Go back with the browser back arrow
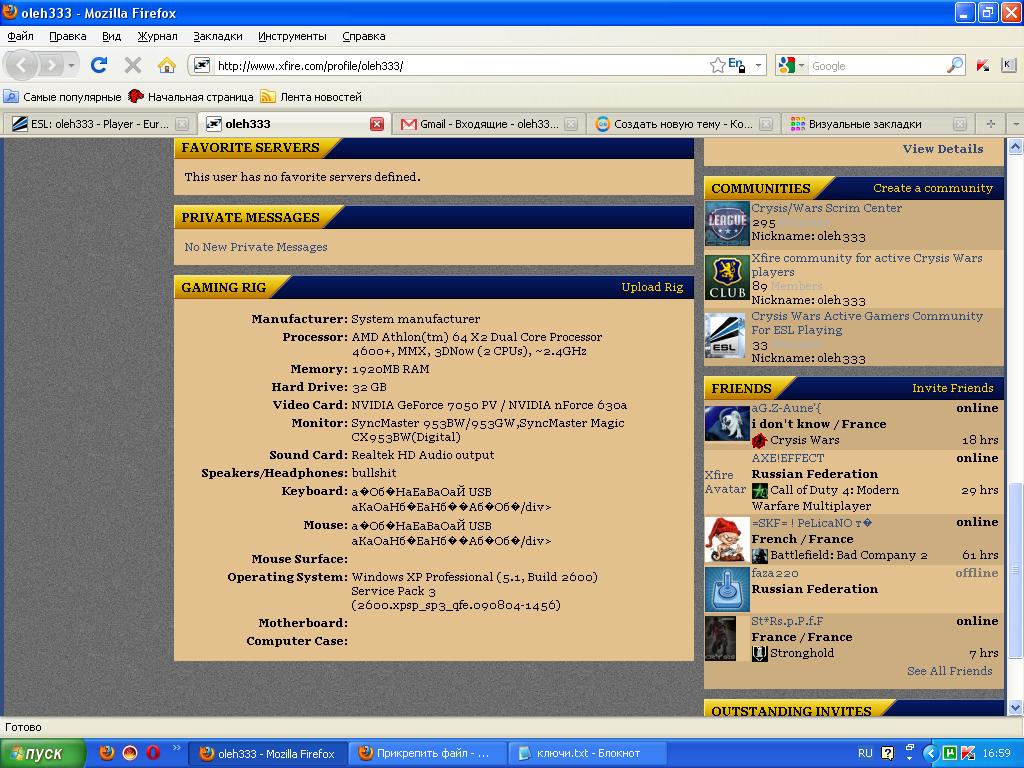The height and width of the screenshot is (768, 1024). pos(22,65)
